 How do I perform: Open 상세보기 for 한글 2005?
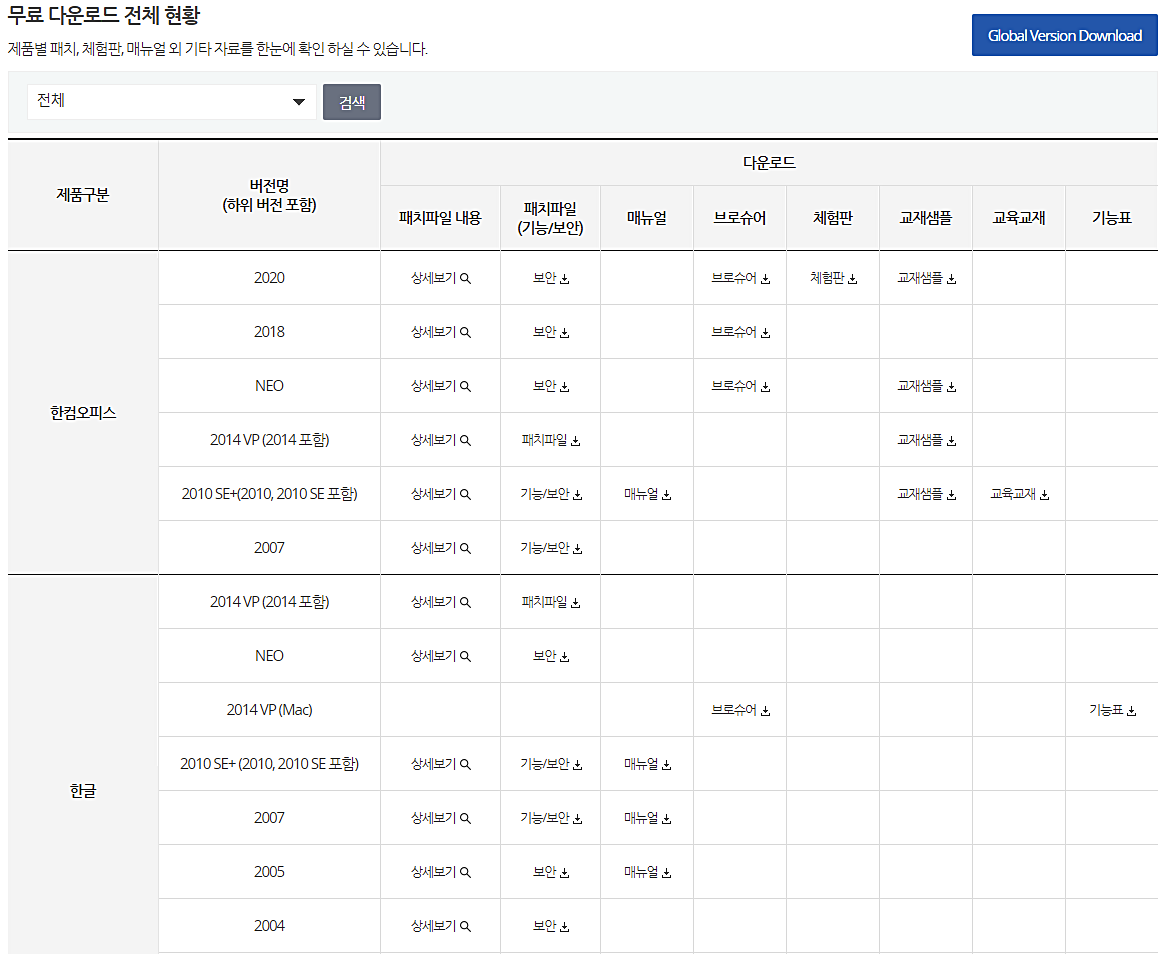click(x=441, y=872)
